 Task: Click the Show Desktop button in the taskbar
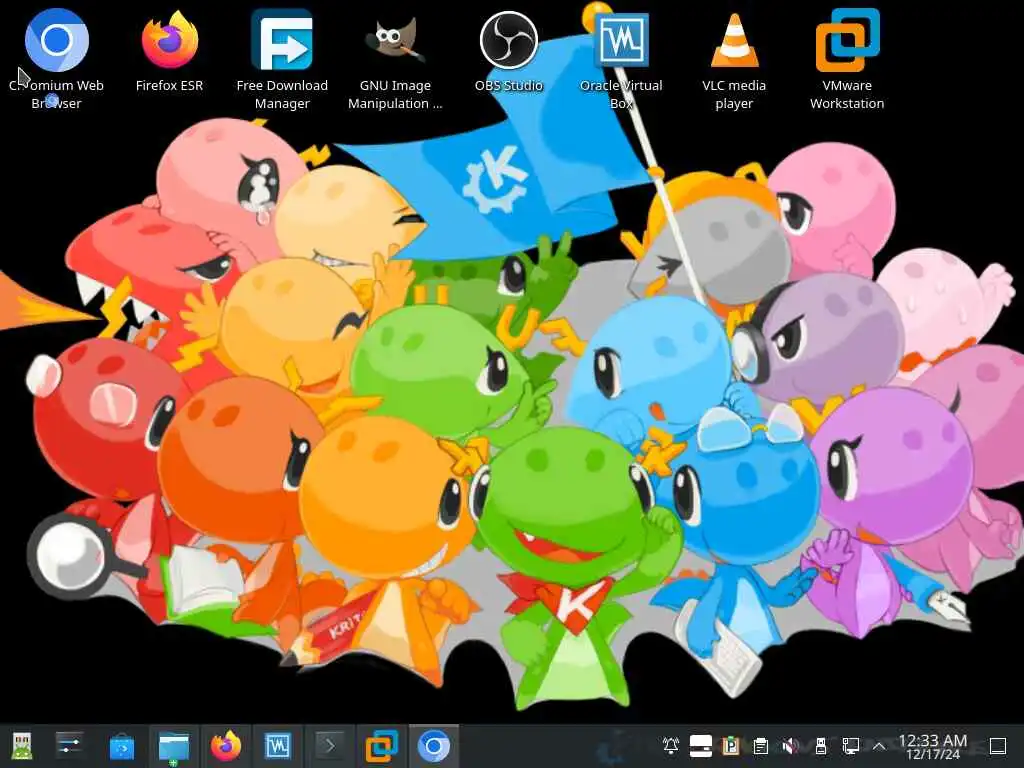pyautogui.click(x=998, y=746)
